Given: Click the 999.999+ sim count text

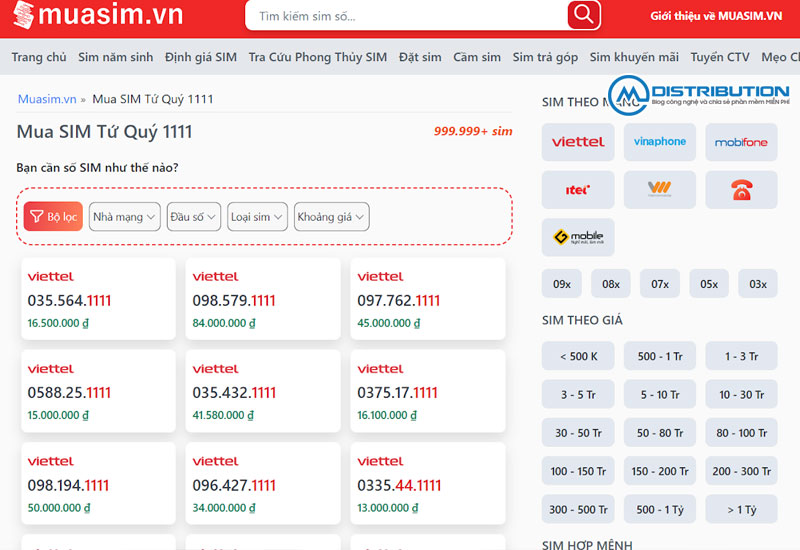Looking at the screenshot, I should 473,131.
